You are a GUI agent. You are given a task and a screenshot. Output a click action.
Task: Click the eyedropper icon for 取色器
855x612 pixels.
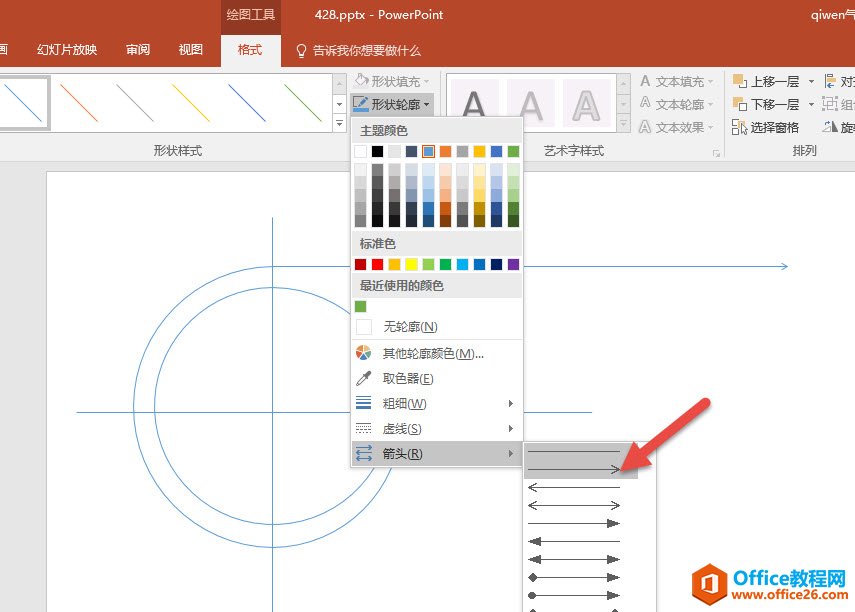(x=364, y=378)
